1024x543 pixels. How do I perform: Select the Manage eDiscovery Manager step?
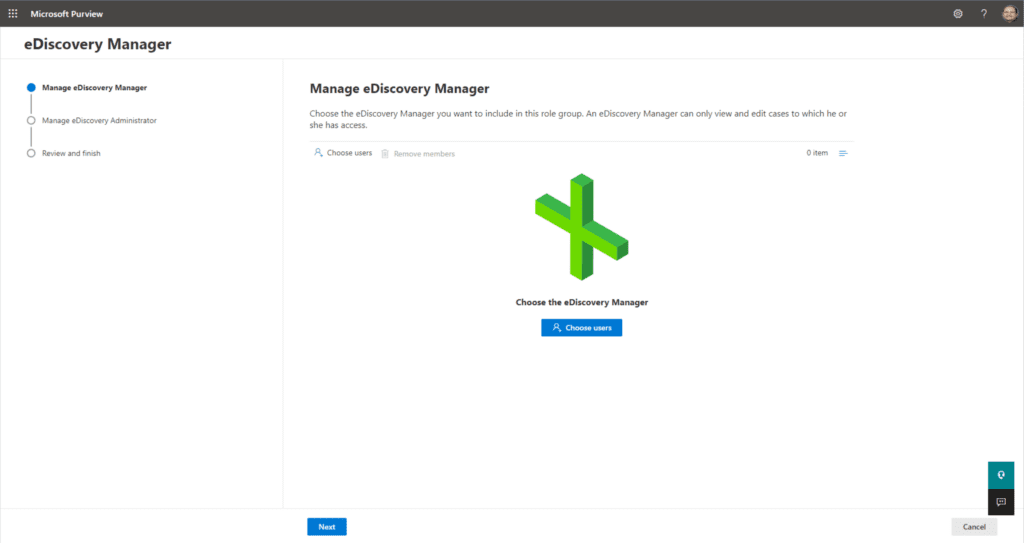[87, 88]
